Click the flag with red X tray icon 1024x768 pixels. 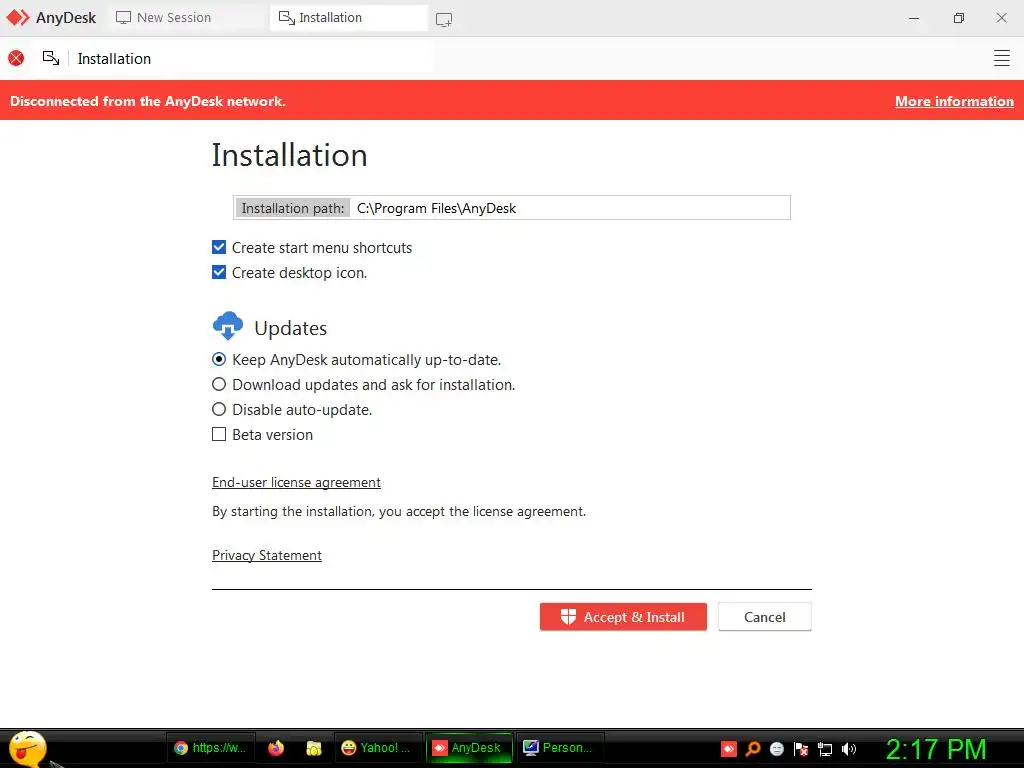[801, 749]
